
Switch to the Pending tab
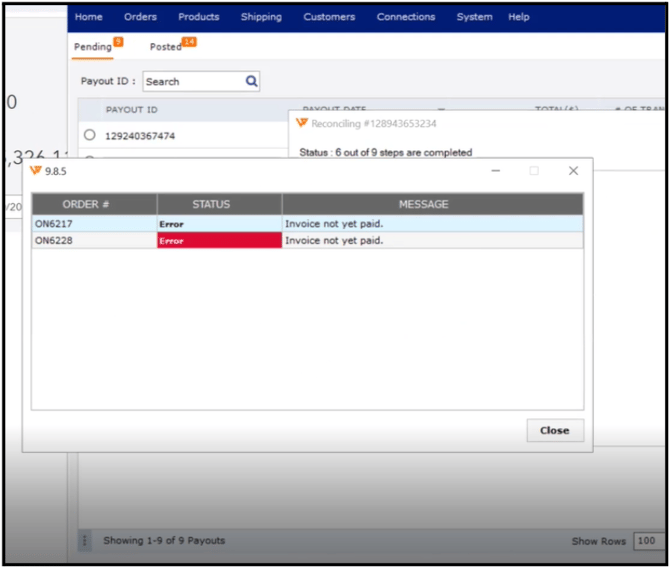pos(93,47)
